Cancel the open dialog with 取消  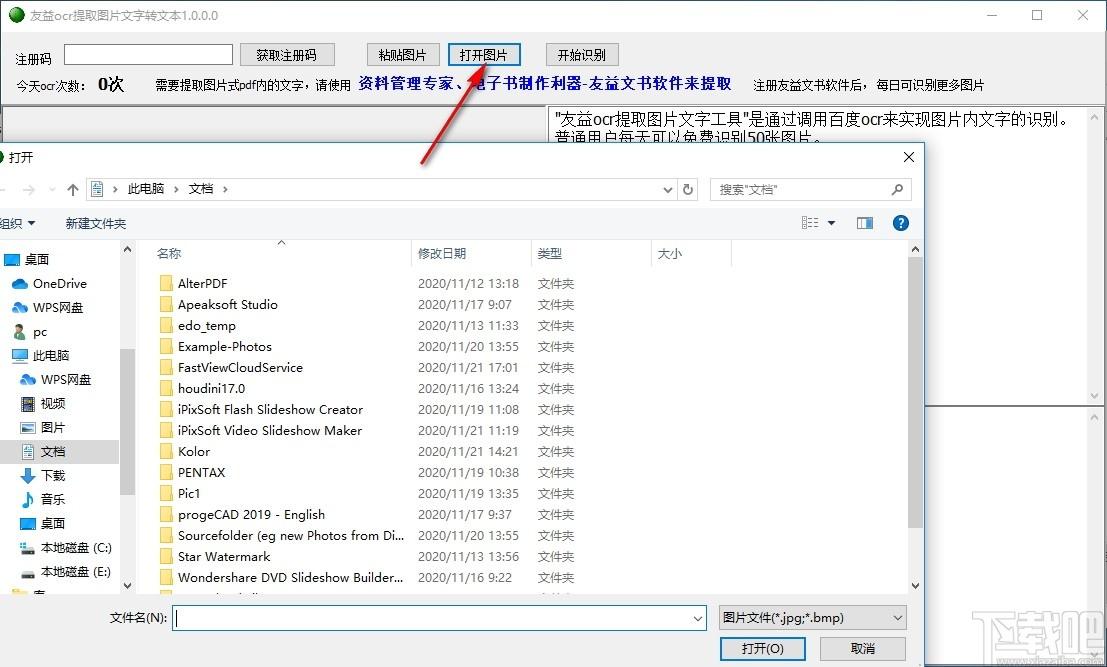coord(863,649)
